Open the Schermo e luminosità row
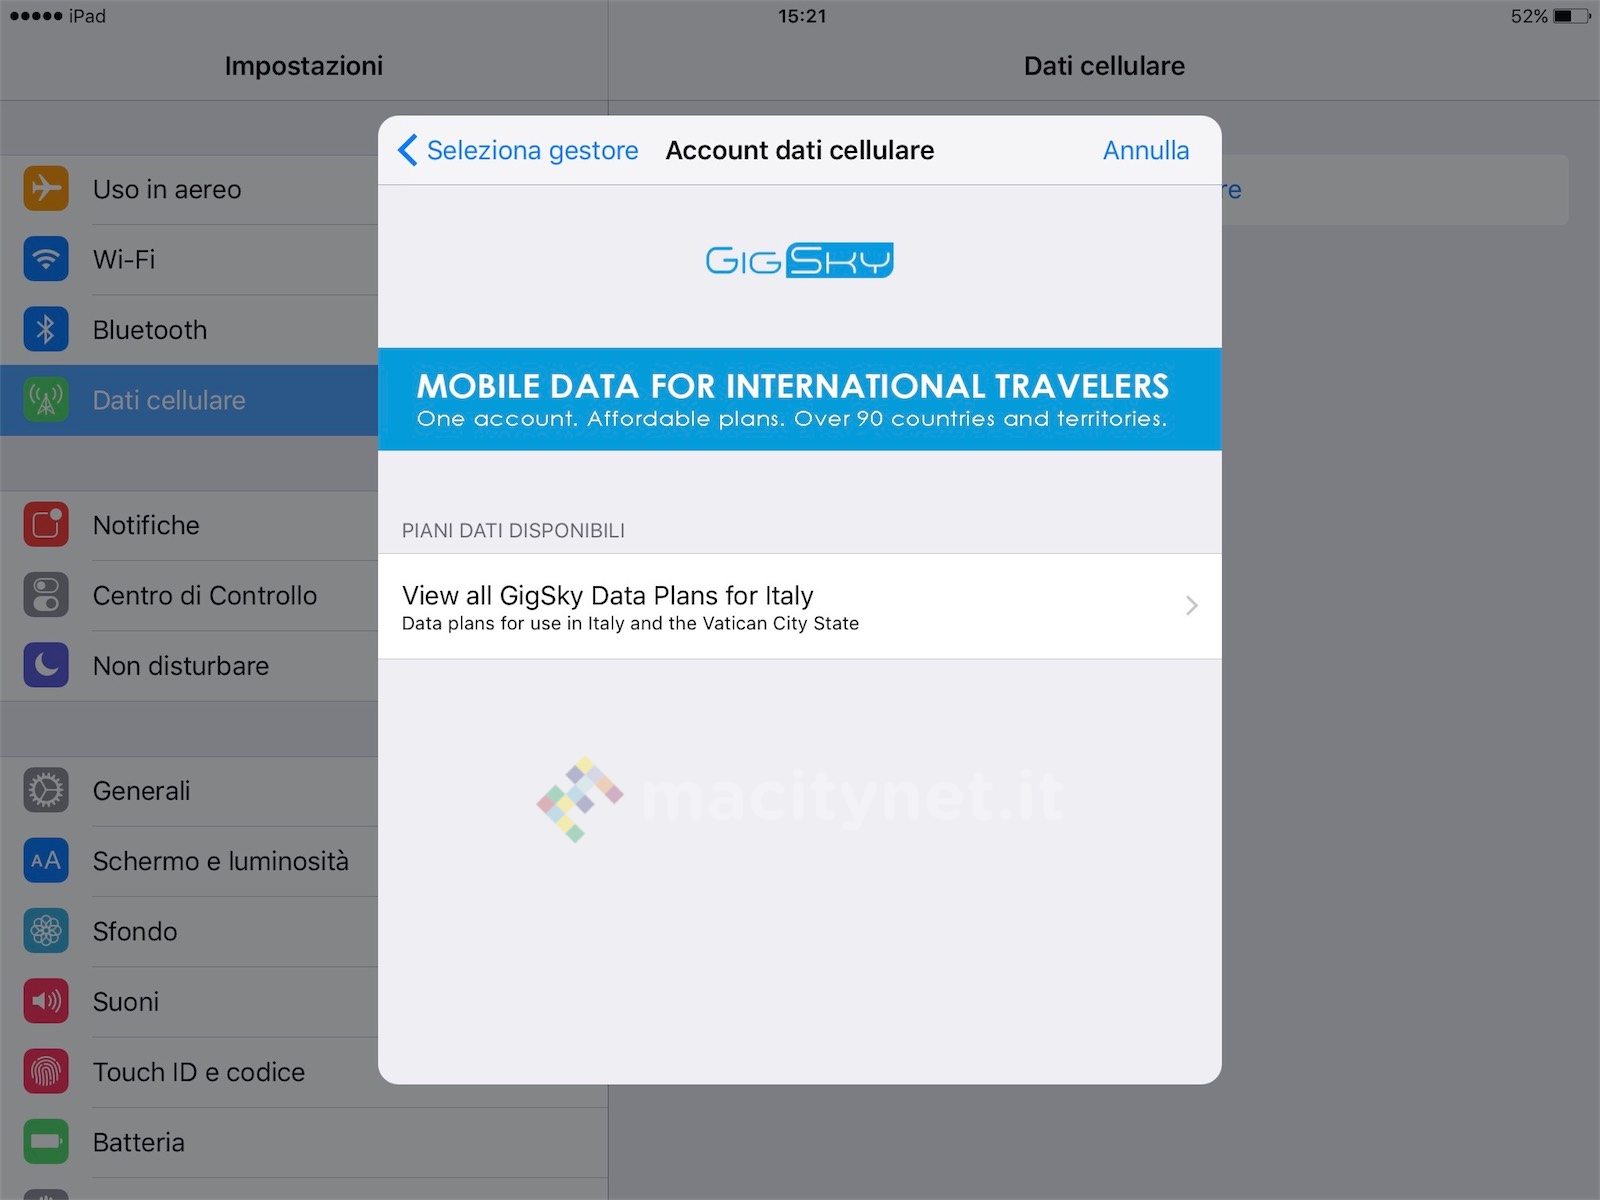The width and height of the screenshot is (1600, 1200). click(189, 861)
